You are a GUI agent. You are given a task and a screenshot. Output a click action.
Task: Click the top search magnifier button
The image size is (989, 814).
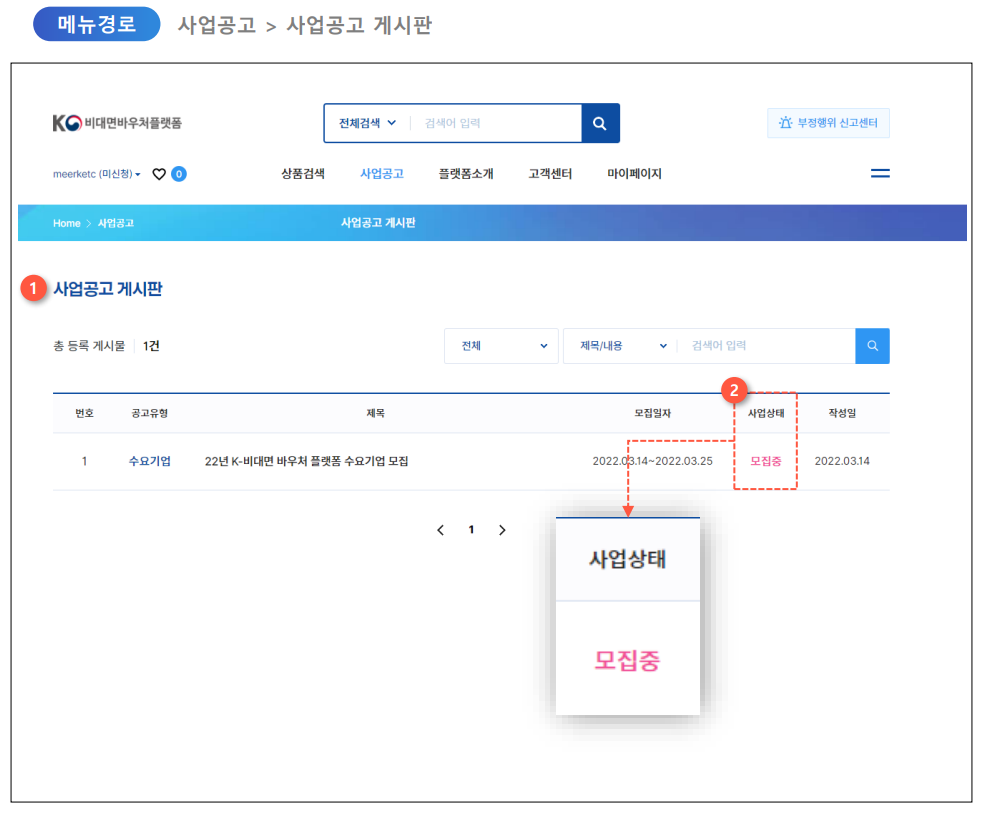(600, 123)
